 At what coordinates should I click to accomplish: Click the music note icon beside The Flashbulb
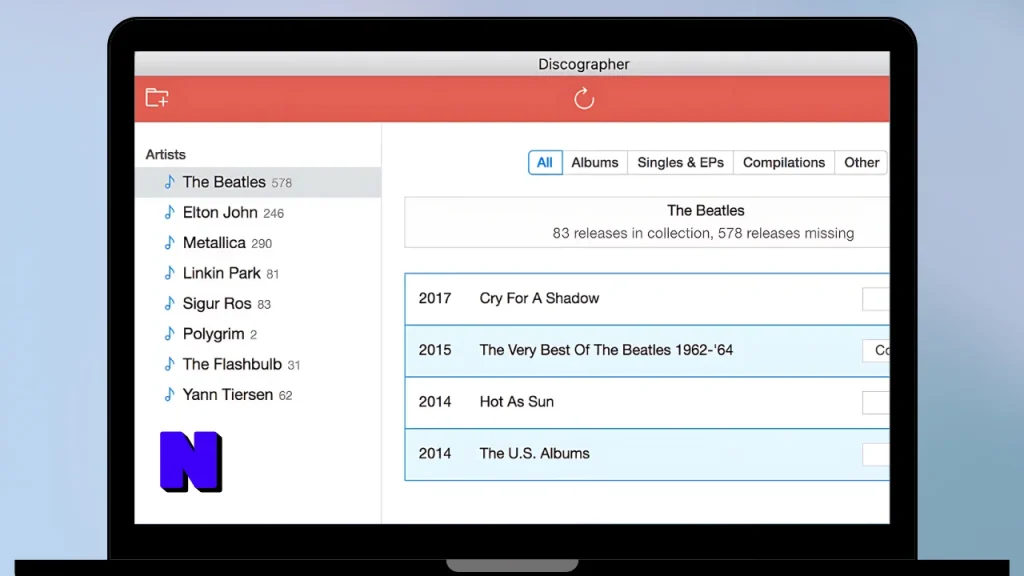click(x=170, y=364)
